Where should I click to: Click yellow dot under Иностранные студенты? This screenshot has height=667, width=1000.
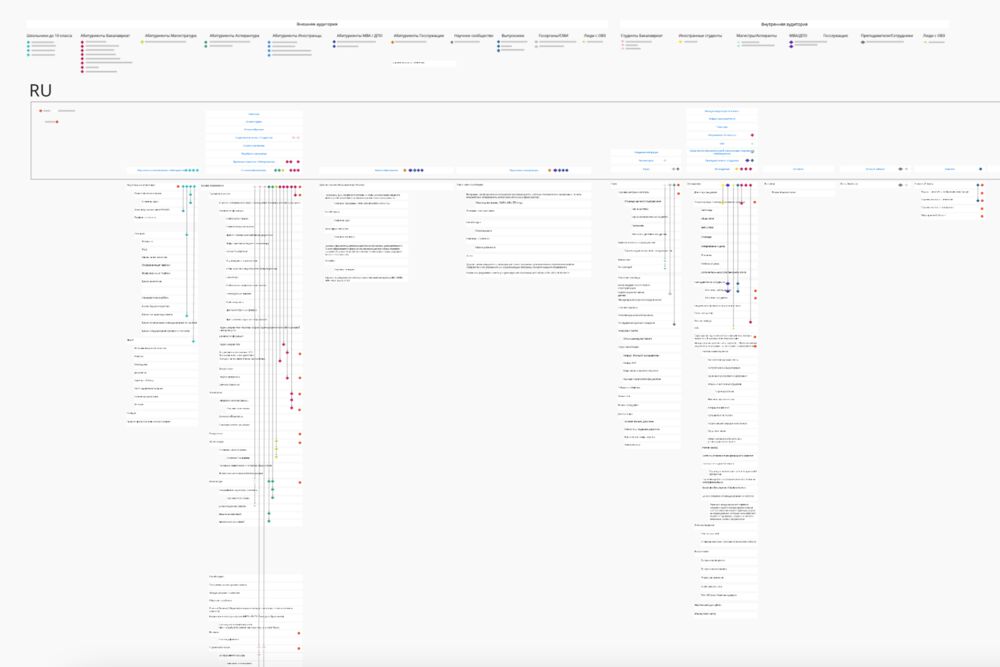(680, 42)
